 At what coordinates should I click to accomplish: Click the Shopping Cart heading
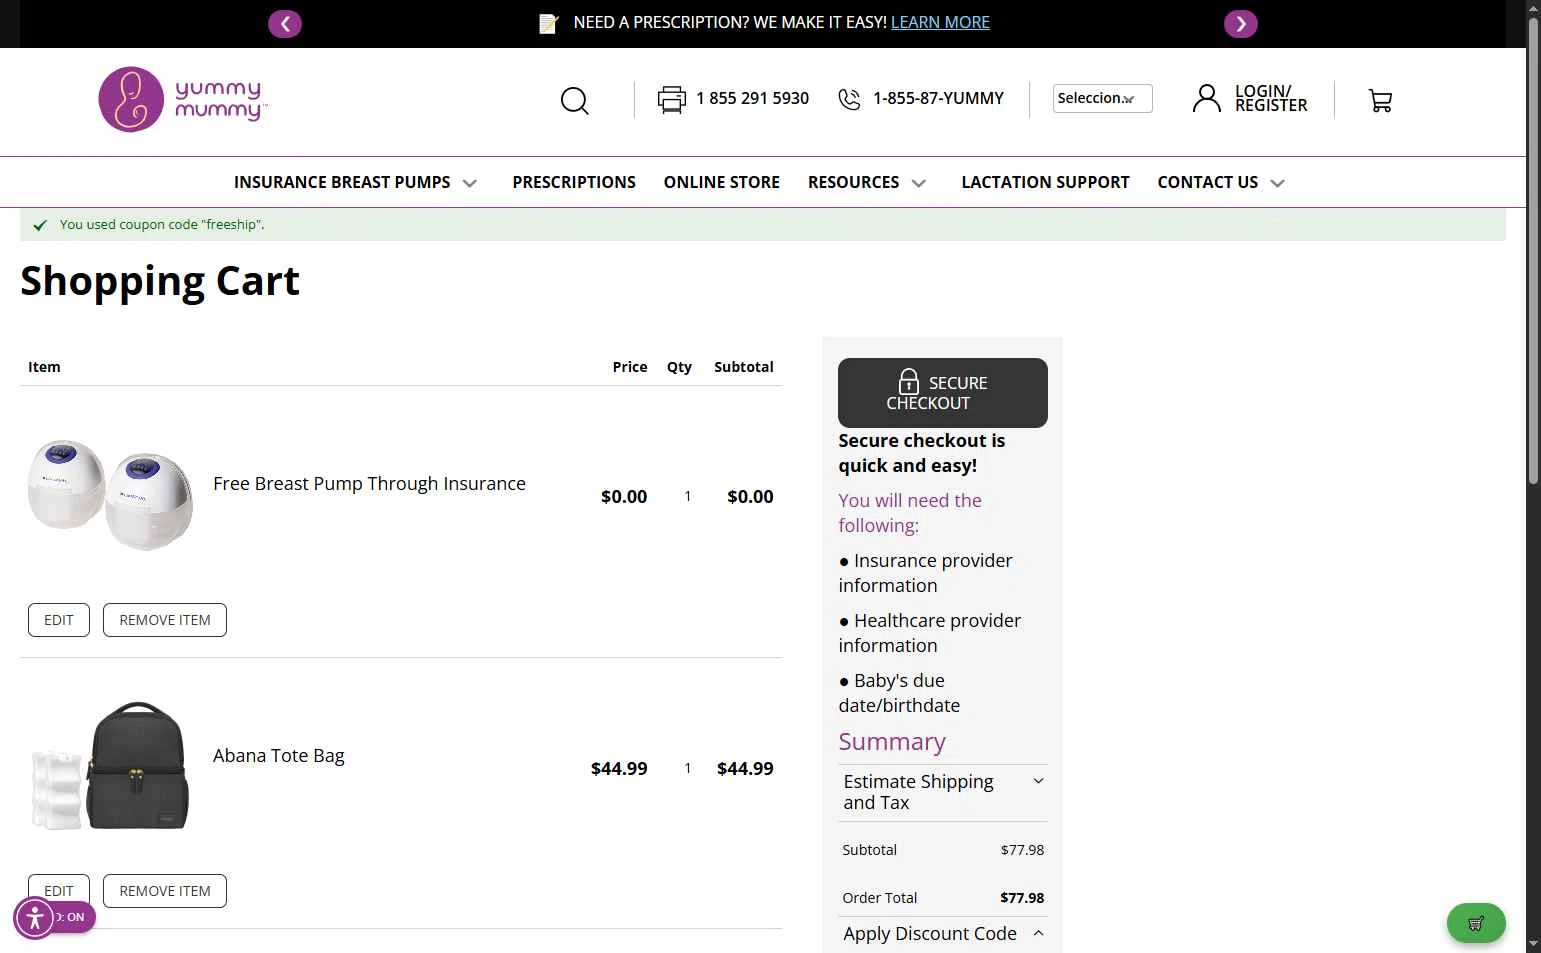160,281
